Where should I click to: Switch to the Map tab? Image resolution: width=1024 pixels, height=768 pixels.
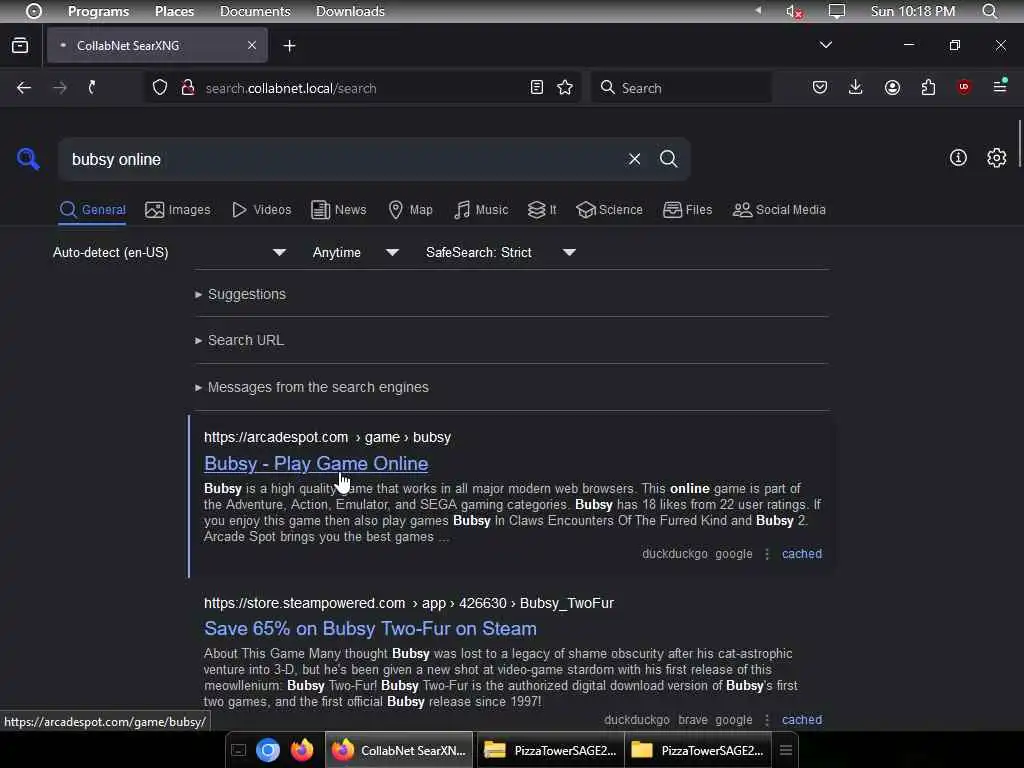pos(410,210)
